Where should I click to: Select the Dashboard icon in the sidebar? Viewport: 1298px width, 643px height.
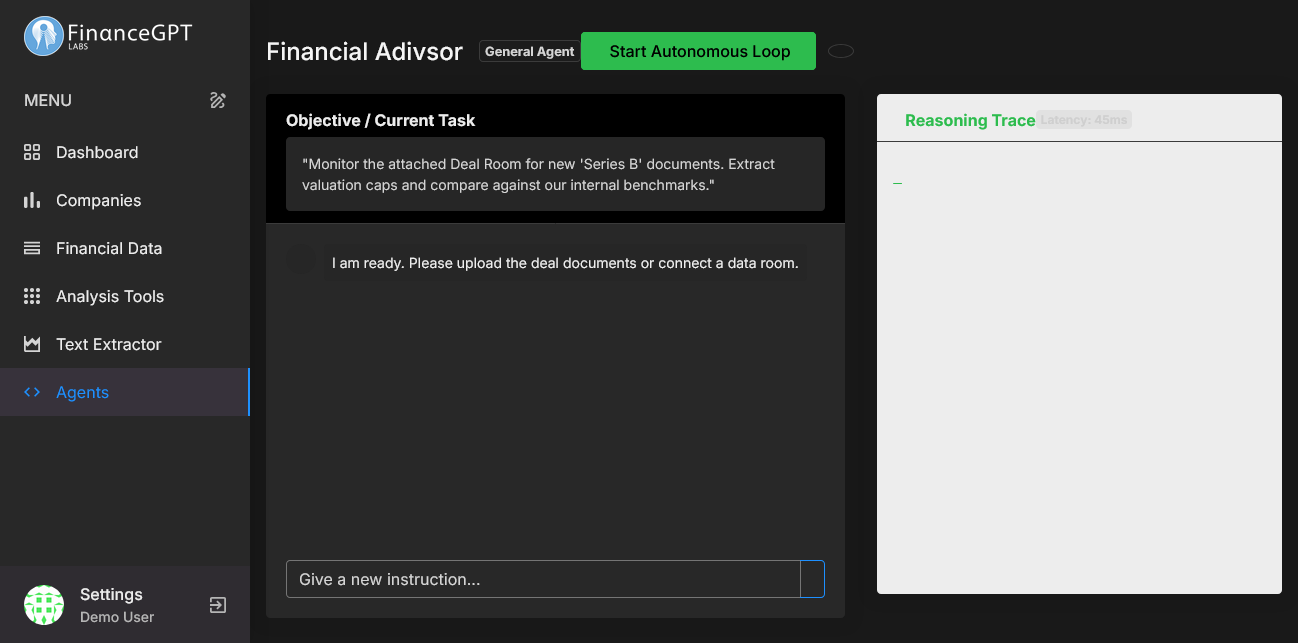click(31, 152)
